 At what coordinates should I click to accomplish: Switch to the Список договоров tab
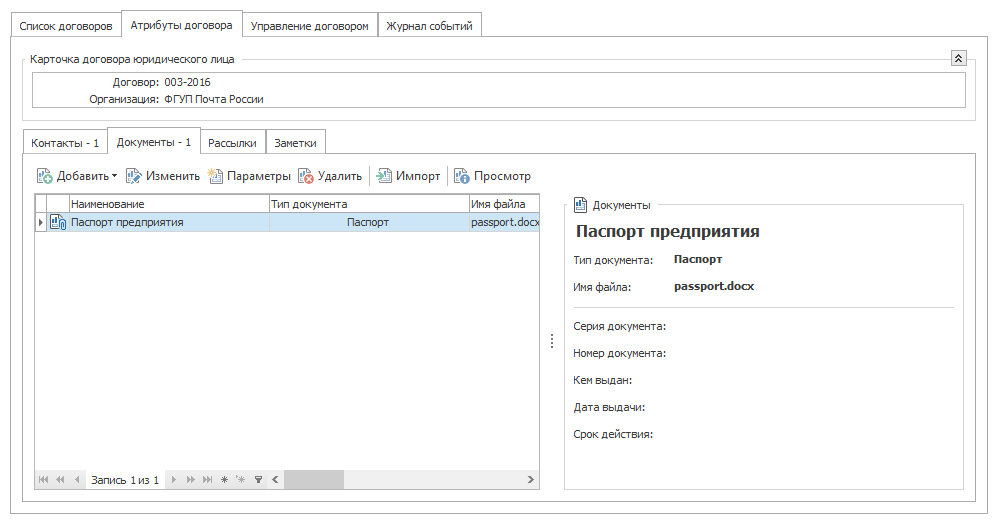click(x=66, y=26)
